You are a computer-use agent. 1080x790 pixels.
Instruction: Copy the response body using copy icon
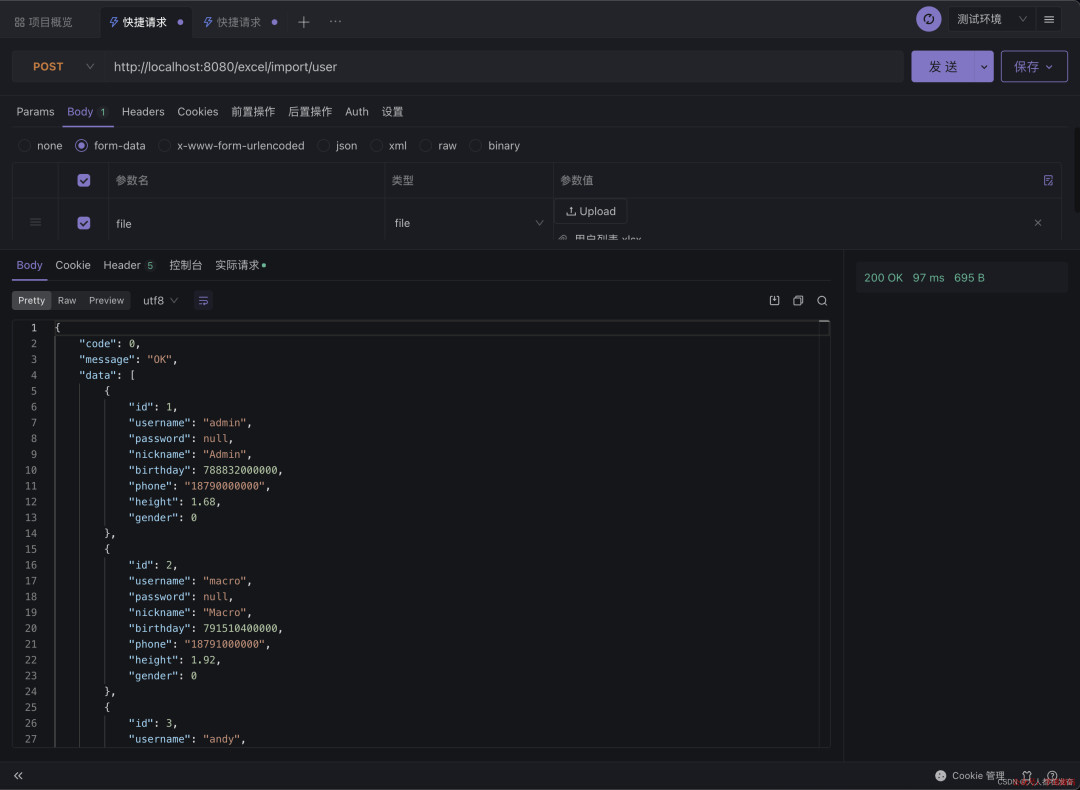(x=797, y=300)
